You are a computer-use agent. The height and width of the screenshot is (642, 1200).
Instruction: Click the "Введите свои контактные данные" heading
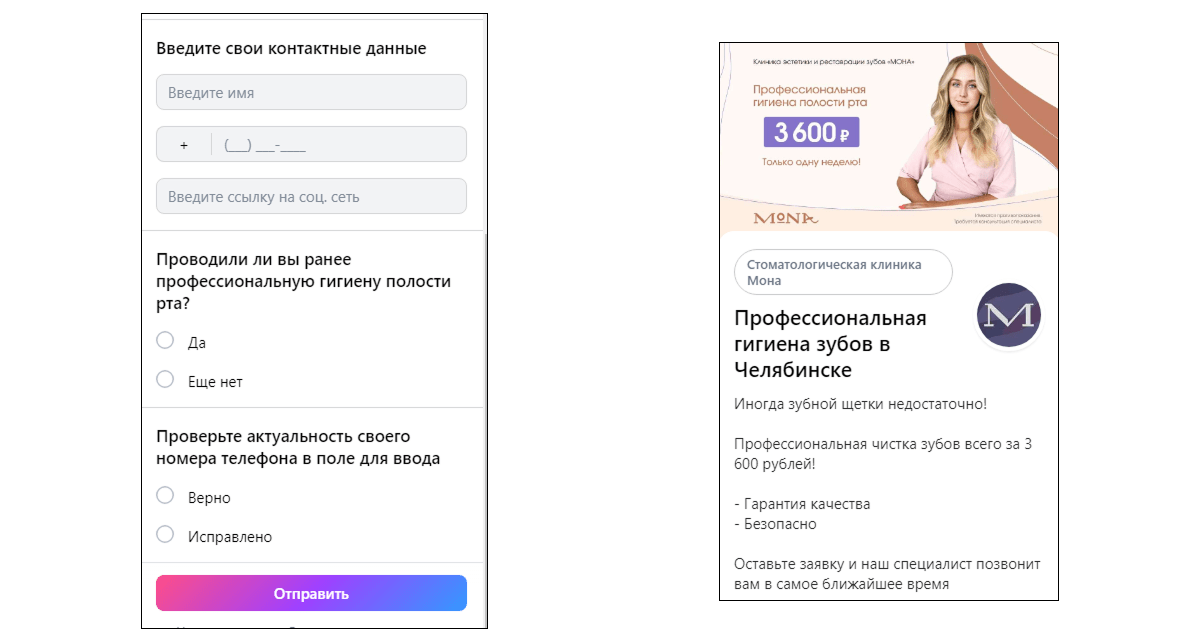point(291,48)
